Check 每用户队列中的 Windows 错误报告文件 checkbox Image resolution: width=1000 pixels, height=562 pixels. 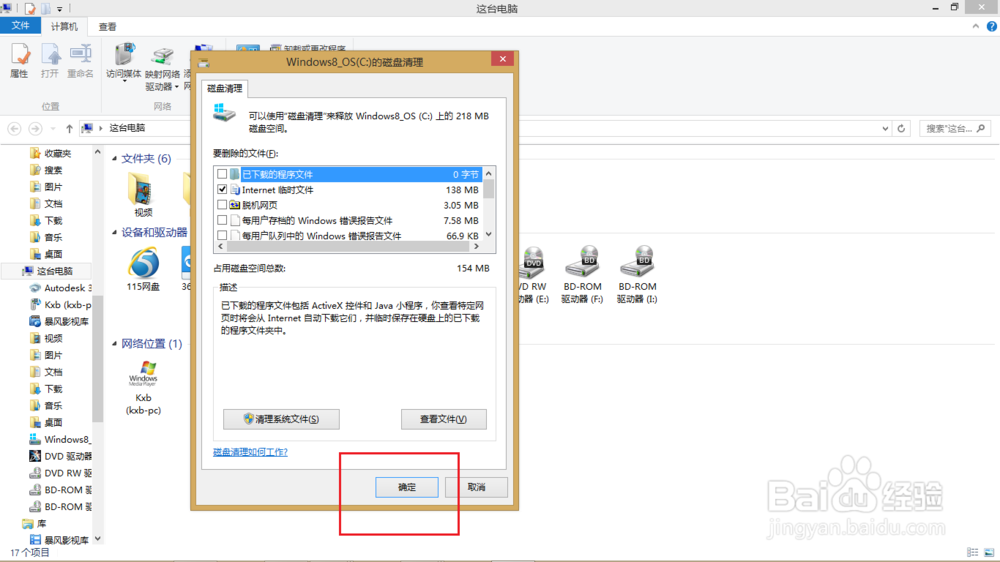pos(222,235)
